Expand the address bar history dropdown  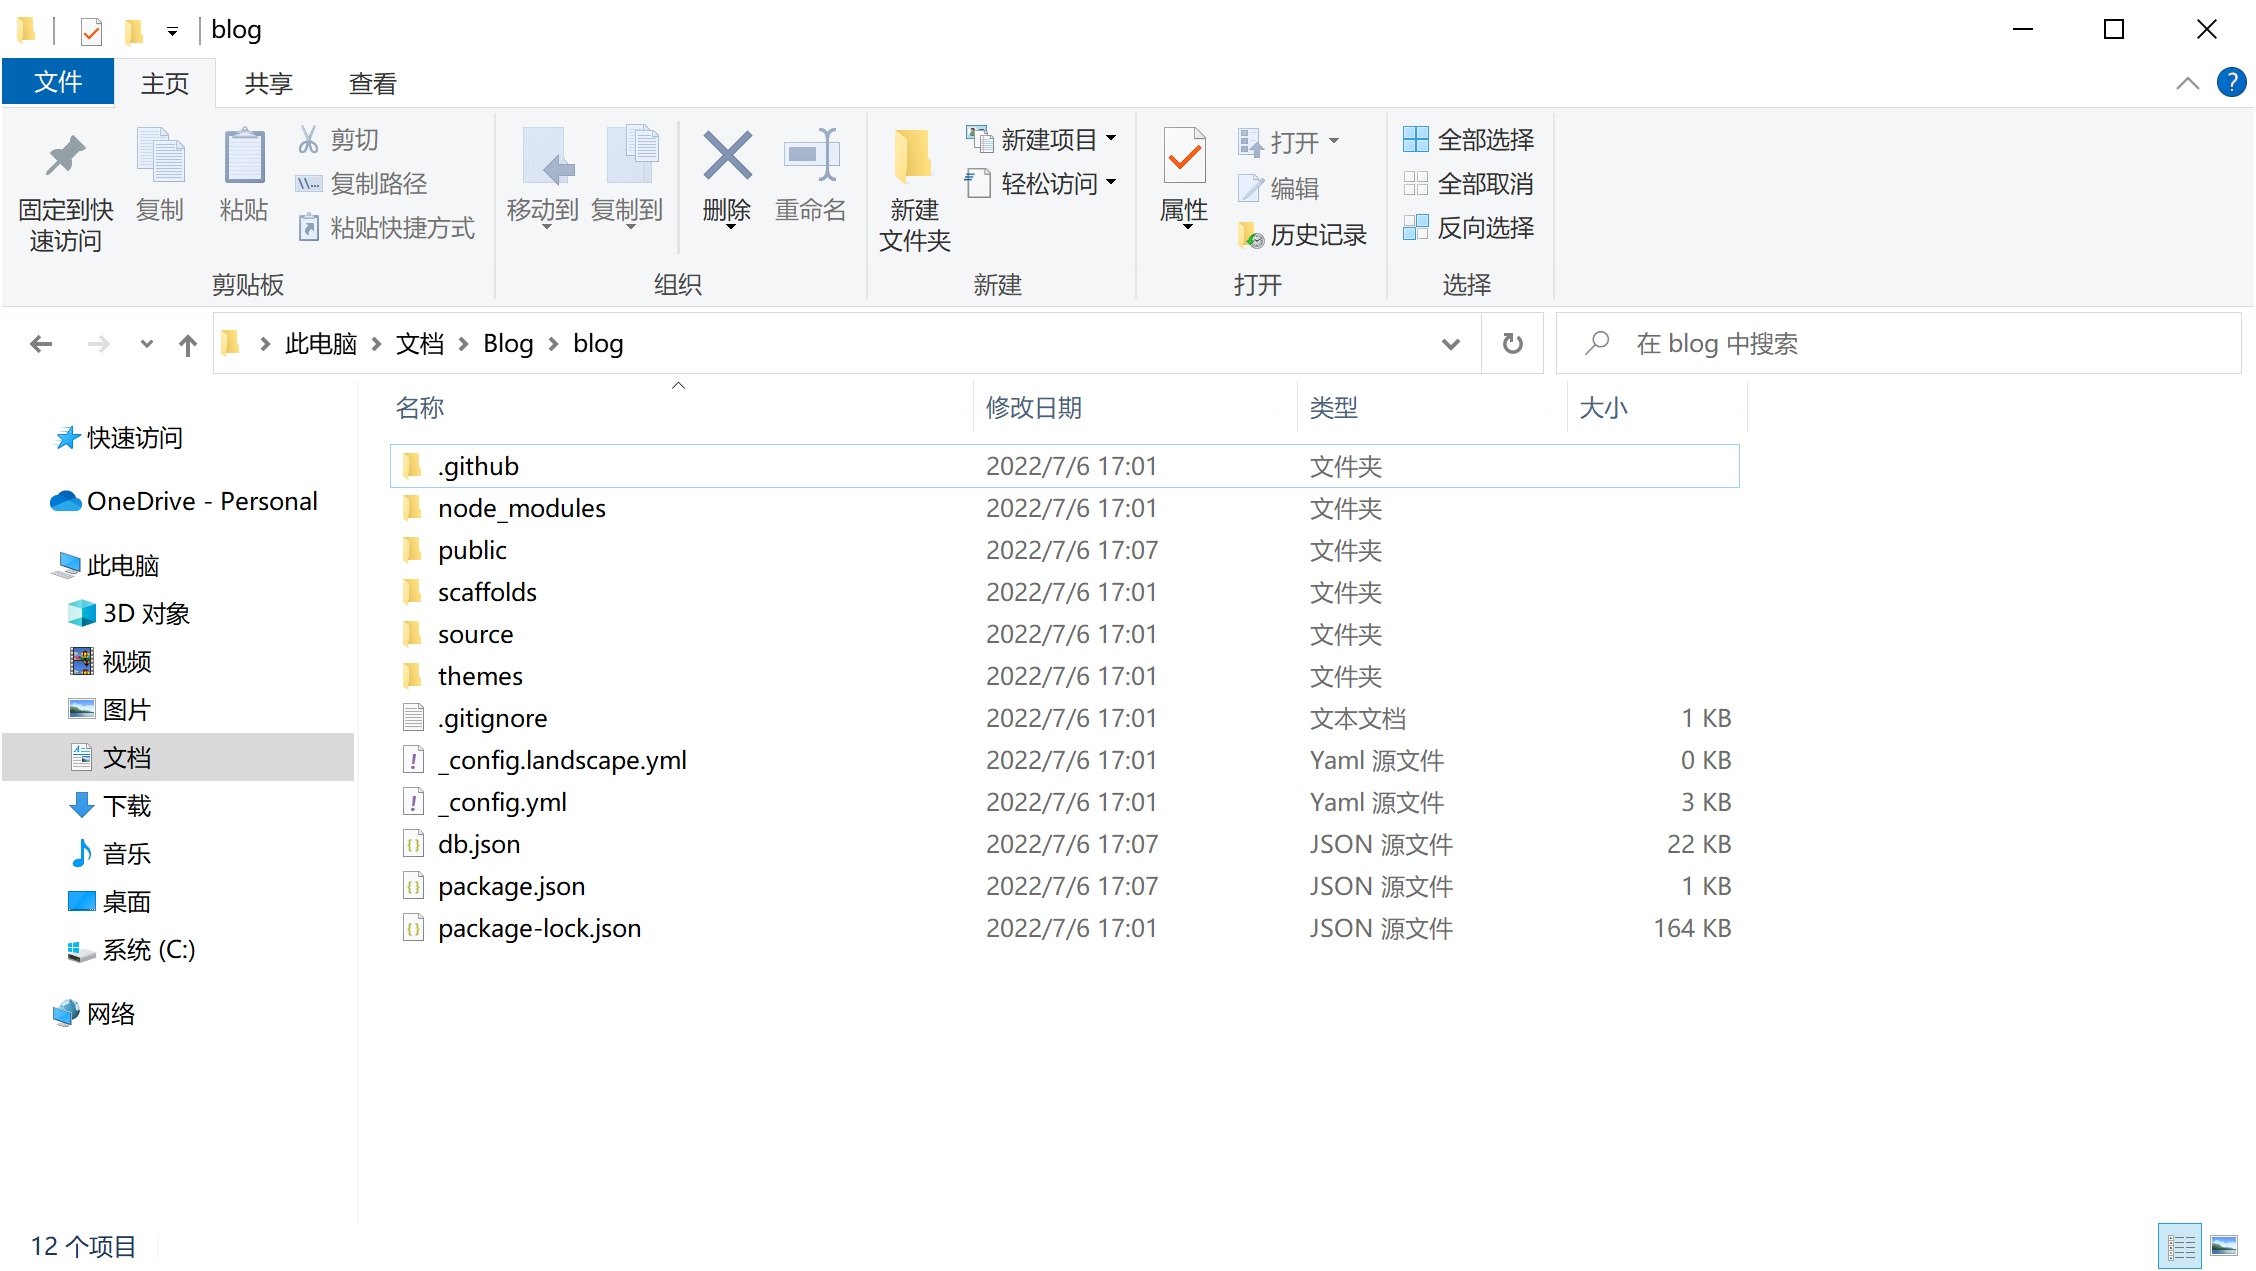pyautogui.click(x=1450, y=344)
